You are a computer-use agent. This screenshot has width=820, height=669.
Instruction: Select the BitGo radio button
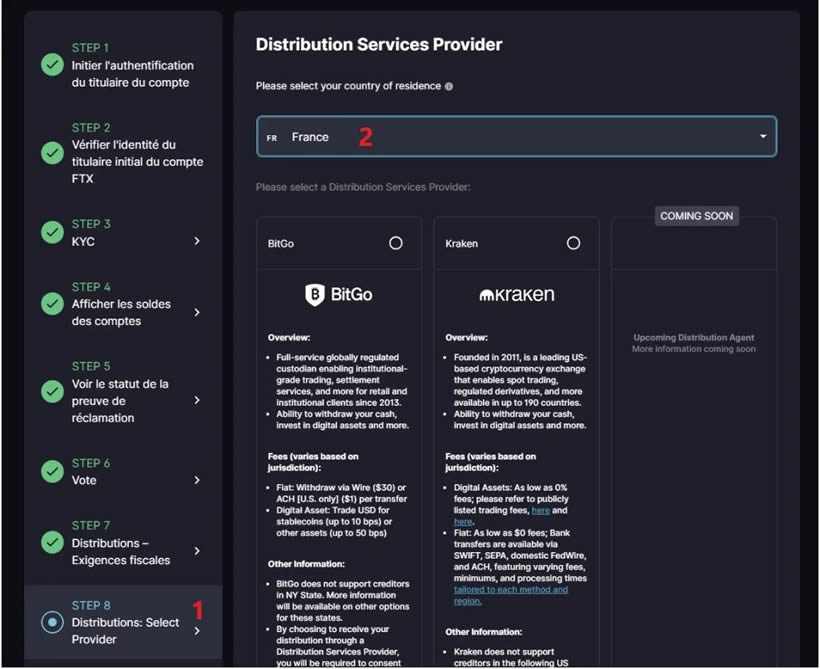click(396, 243)
